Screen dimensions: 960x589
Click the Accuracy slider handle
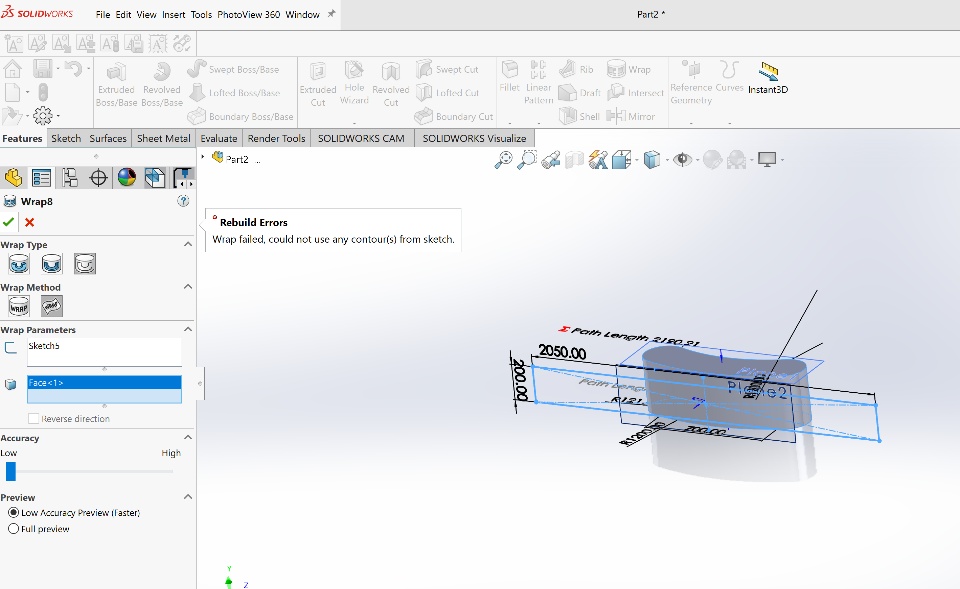pyautogui.click(x=11, y=471)
